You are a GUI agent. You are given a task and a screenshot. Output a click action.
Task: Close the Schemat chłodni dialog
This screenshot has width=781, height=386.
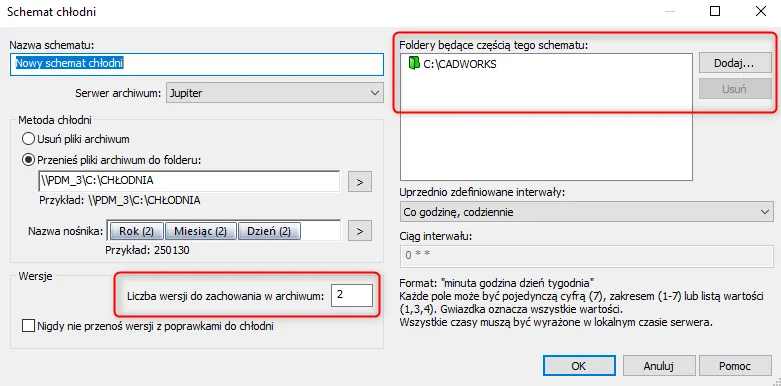tap(761, 11)
